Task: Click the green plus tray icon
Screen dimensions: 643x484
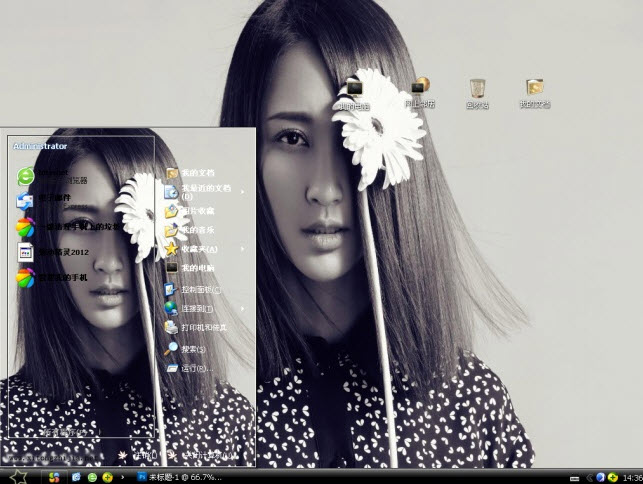Action: 613,477
